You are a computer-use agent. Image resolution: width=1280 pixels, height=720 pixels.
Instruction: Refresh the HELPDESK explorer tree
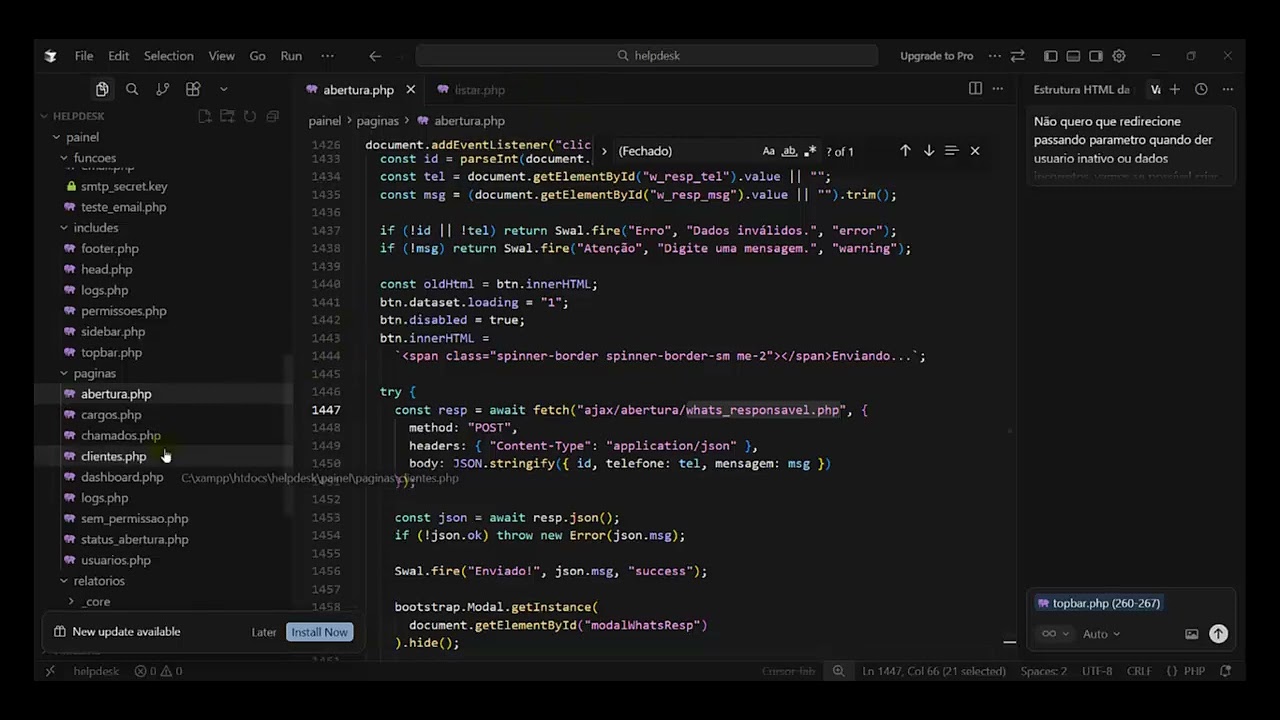pyautogui.click(x=250, y=117)
